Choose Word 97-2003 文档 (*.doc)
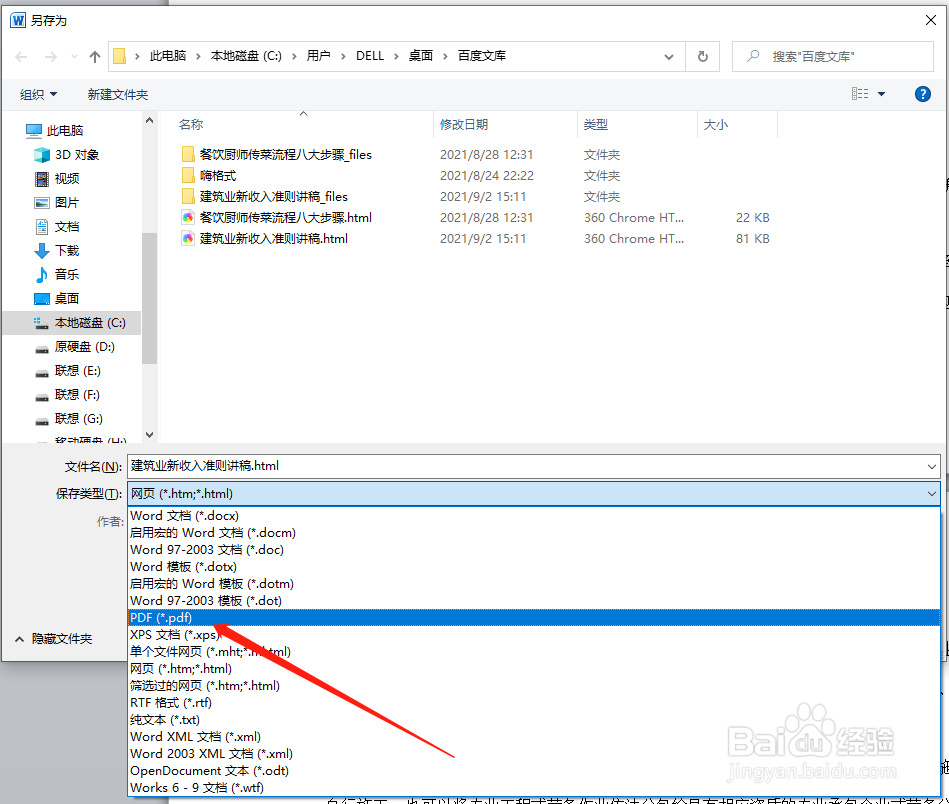Screen dimensions: 949x804 [534, 550]
